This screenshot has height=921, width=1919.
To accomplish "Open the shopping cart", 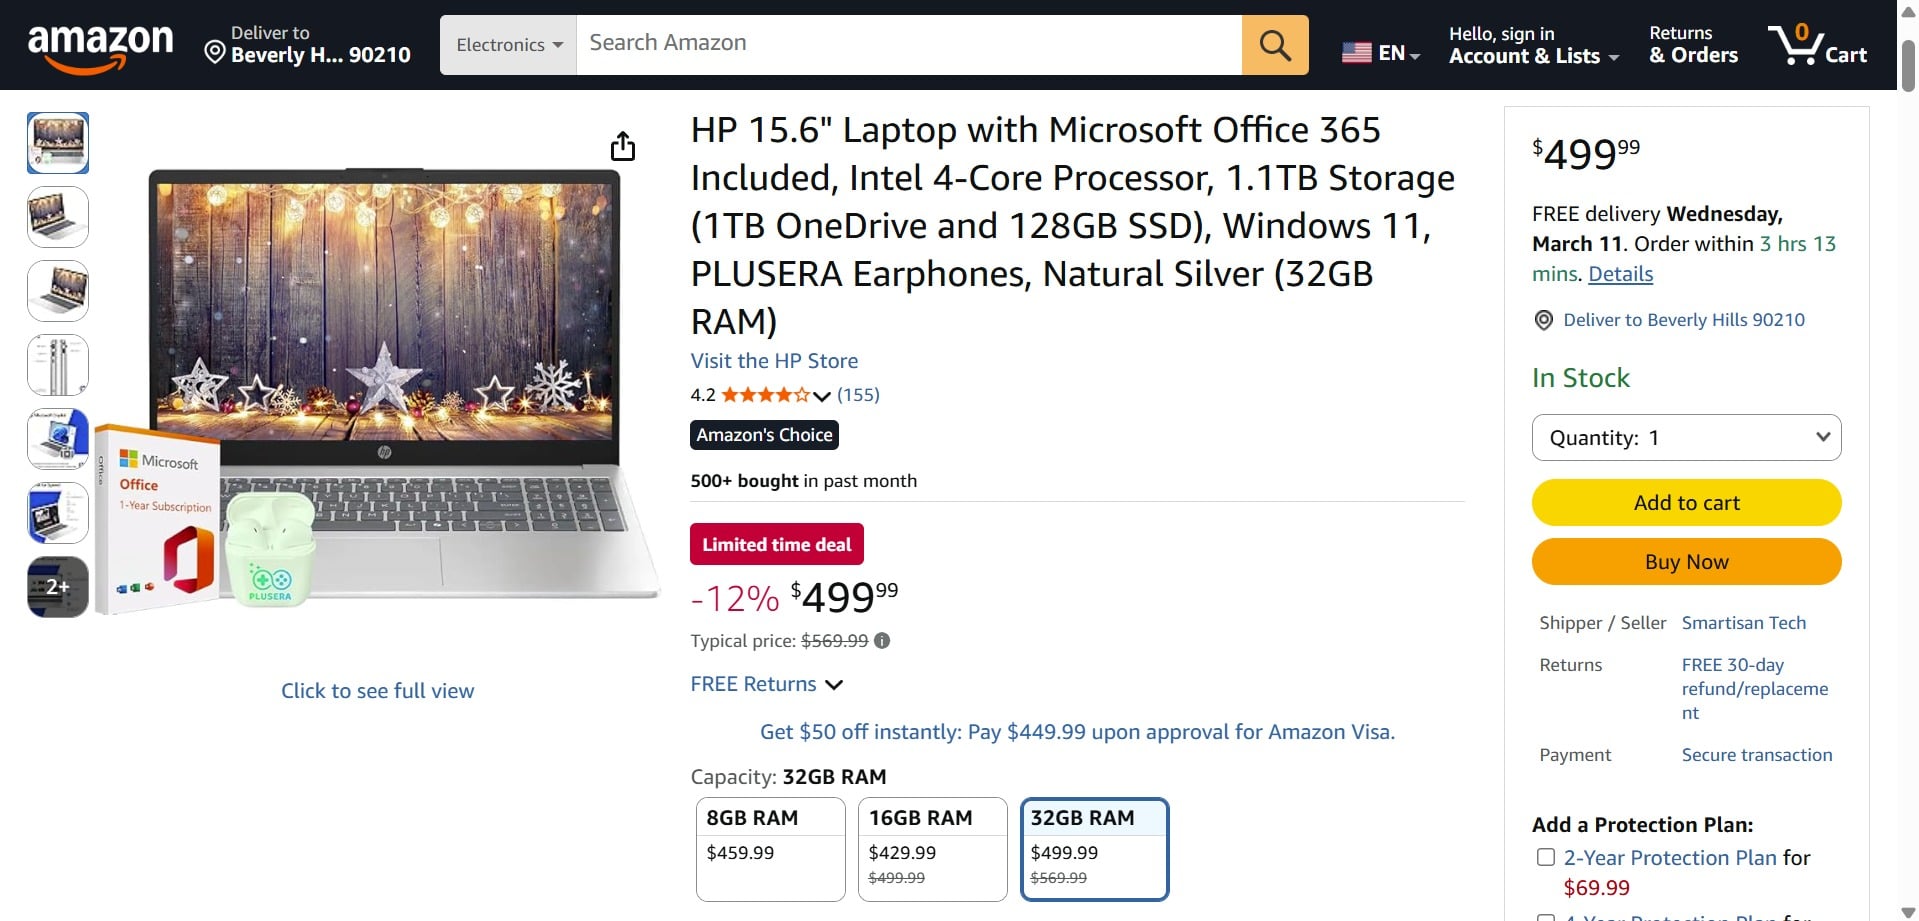I will [1818, 44].
